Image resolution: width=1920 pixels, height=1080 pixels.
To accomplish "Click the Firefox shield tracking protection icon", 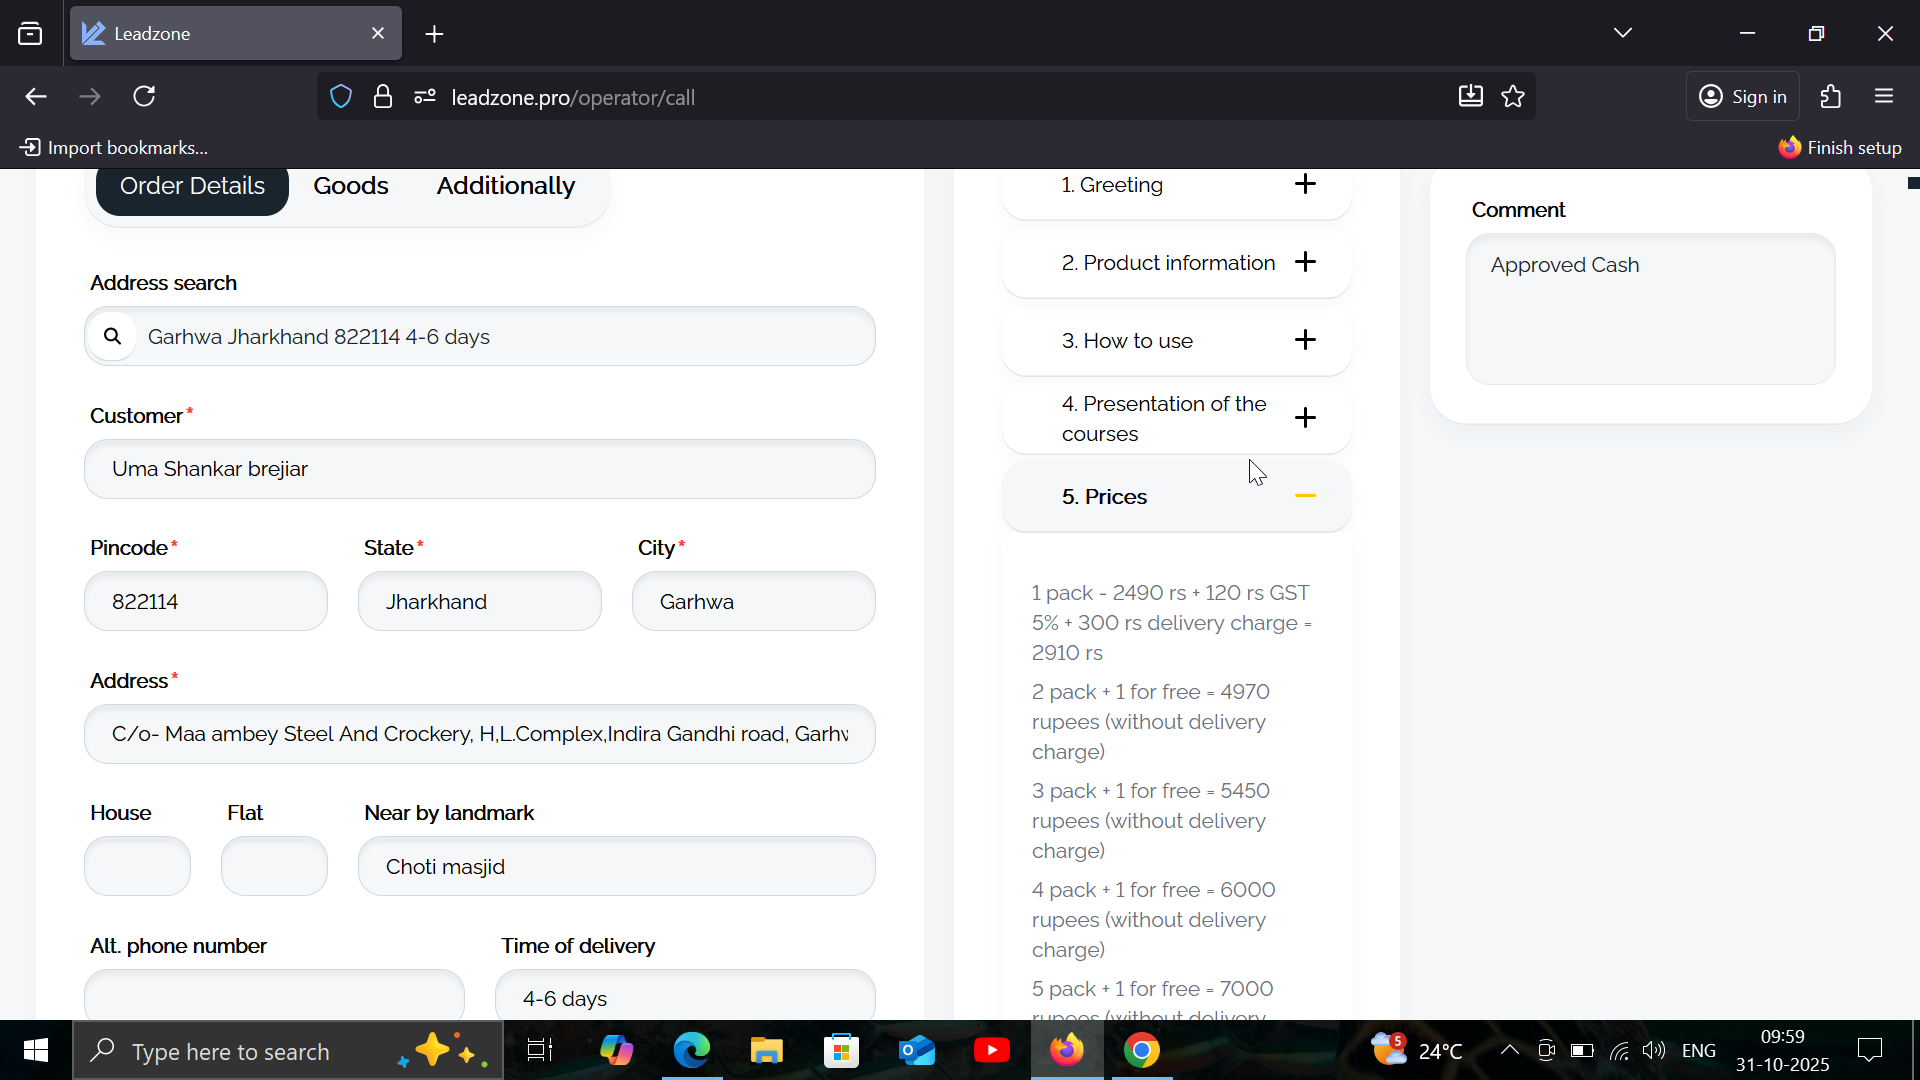I will click(x=341, y=97).
